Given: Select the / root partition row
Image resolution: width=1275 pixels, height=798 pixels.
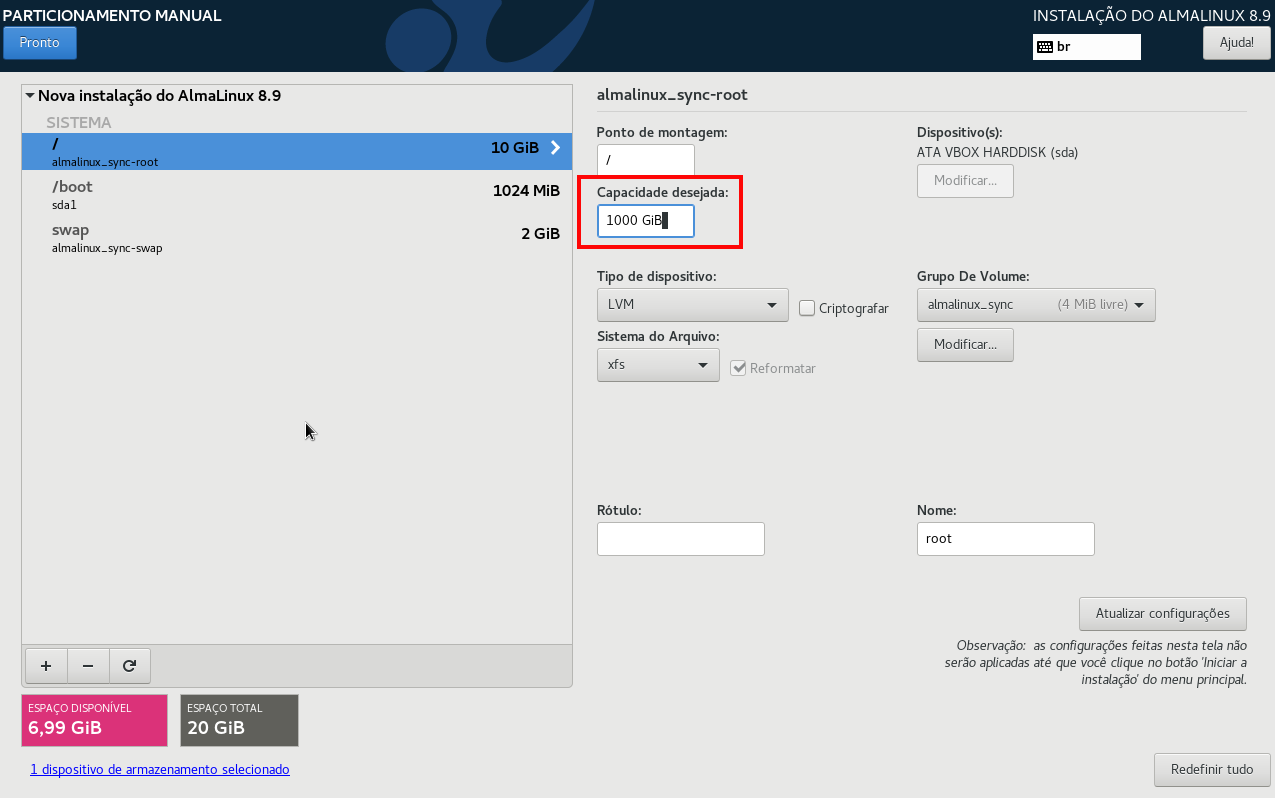Looking at the screenshot, I should [x=296, y=152].
